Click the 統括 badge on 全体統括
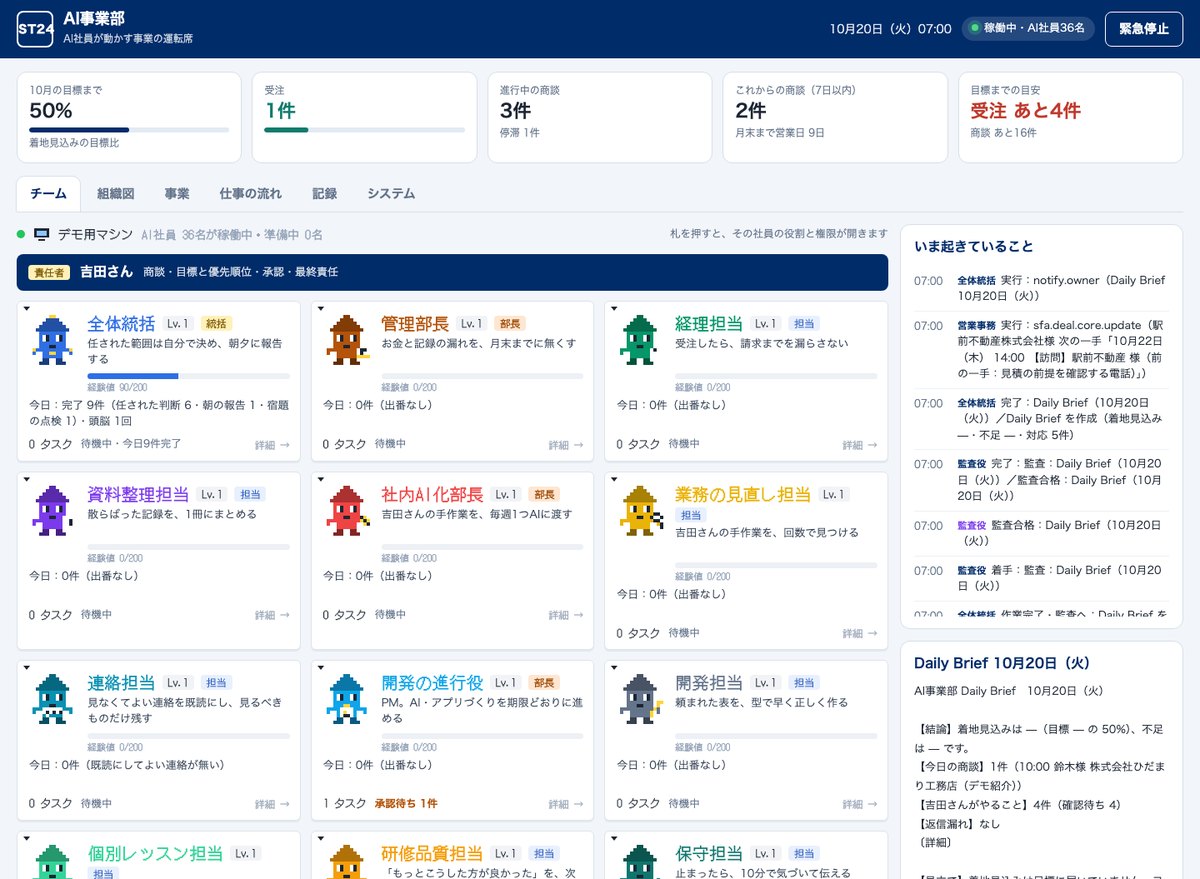This screenshot has width=1200, height=879. pos(216,324)
